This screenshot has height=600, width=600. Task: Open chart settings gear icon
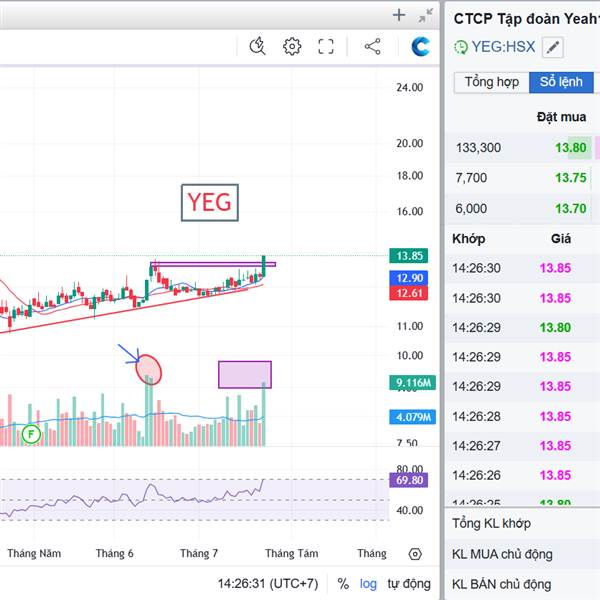(292, 47)
